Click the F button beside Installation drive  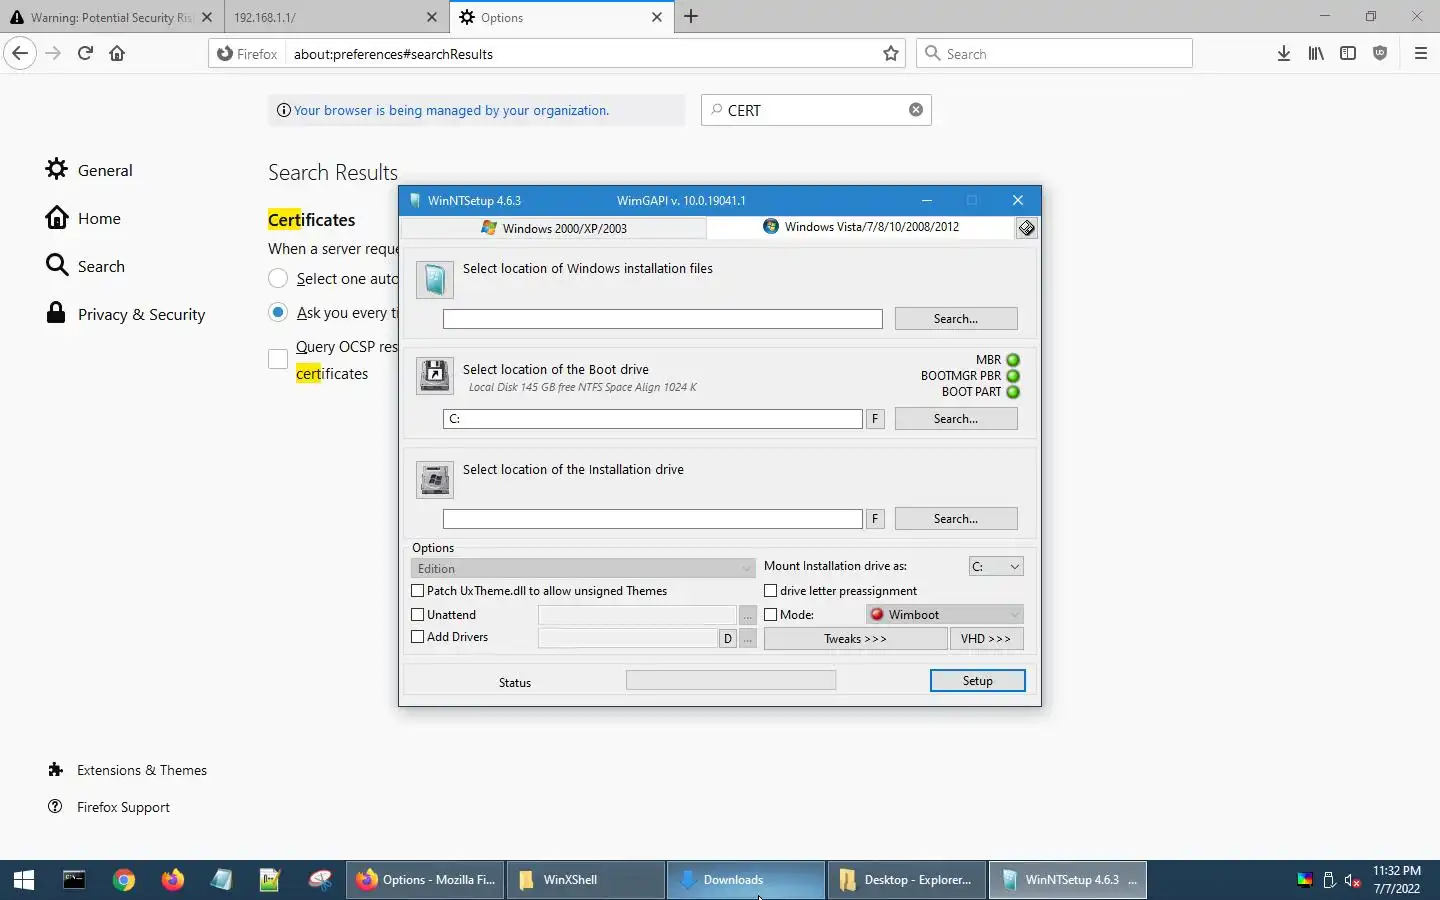[875, 519]
